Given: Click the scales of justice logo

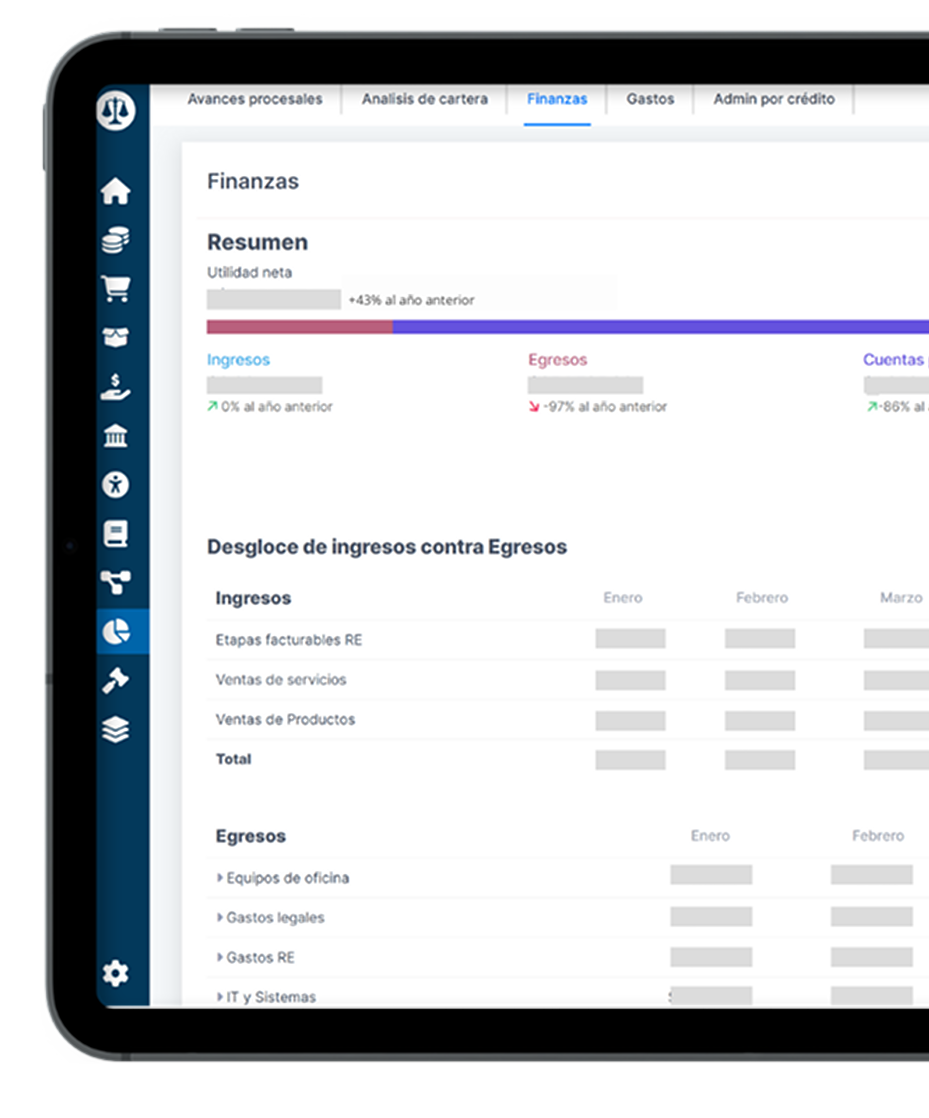Looking at the screenshot, I should [116, 110].
